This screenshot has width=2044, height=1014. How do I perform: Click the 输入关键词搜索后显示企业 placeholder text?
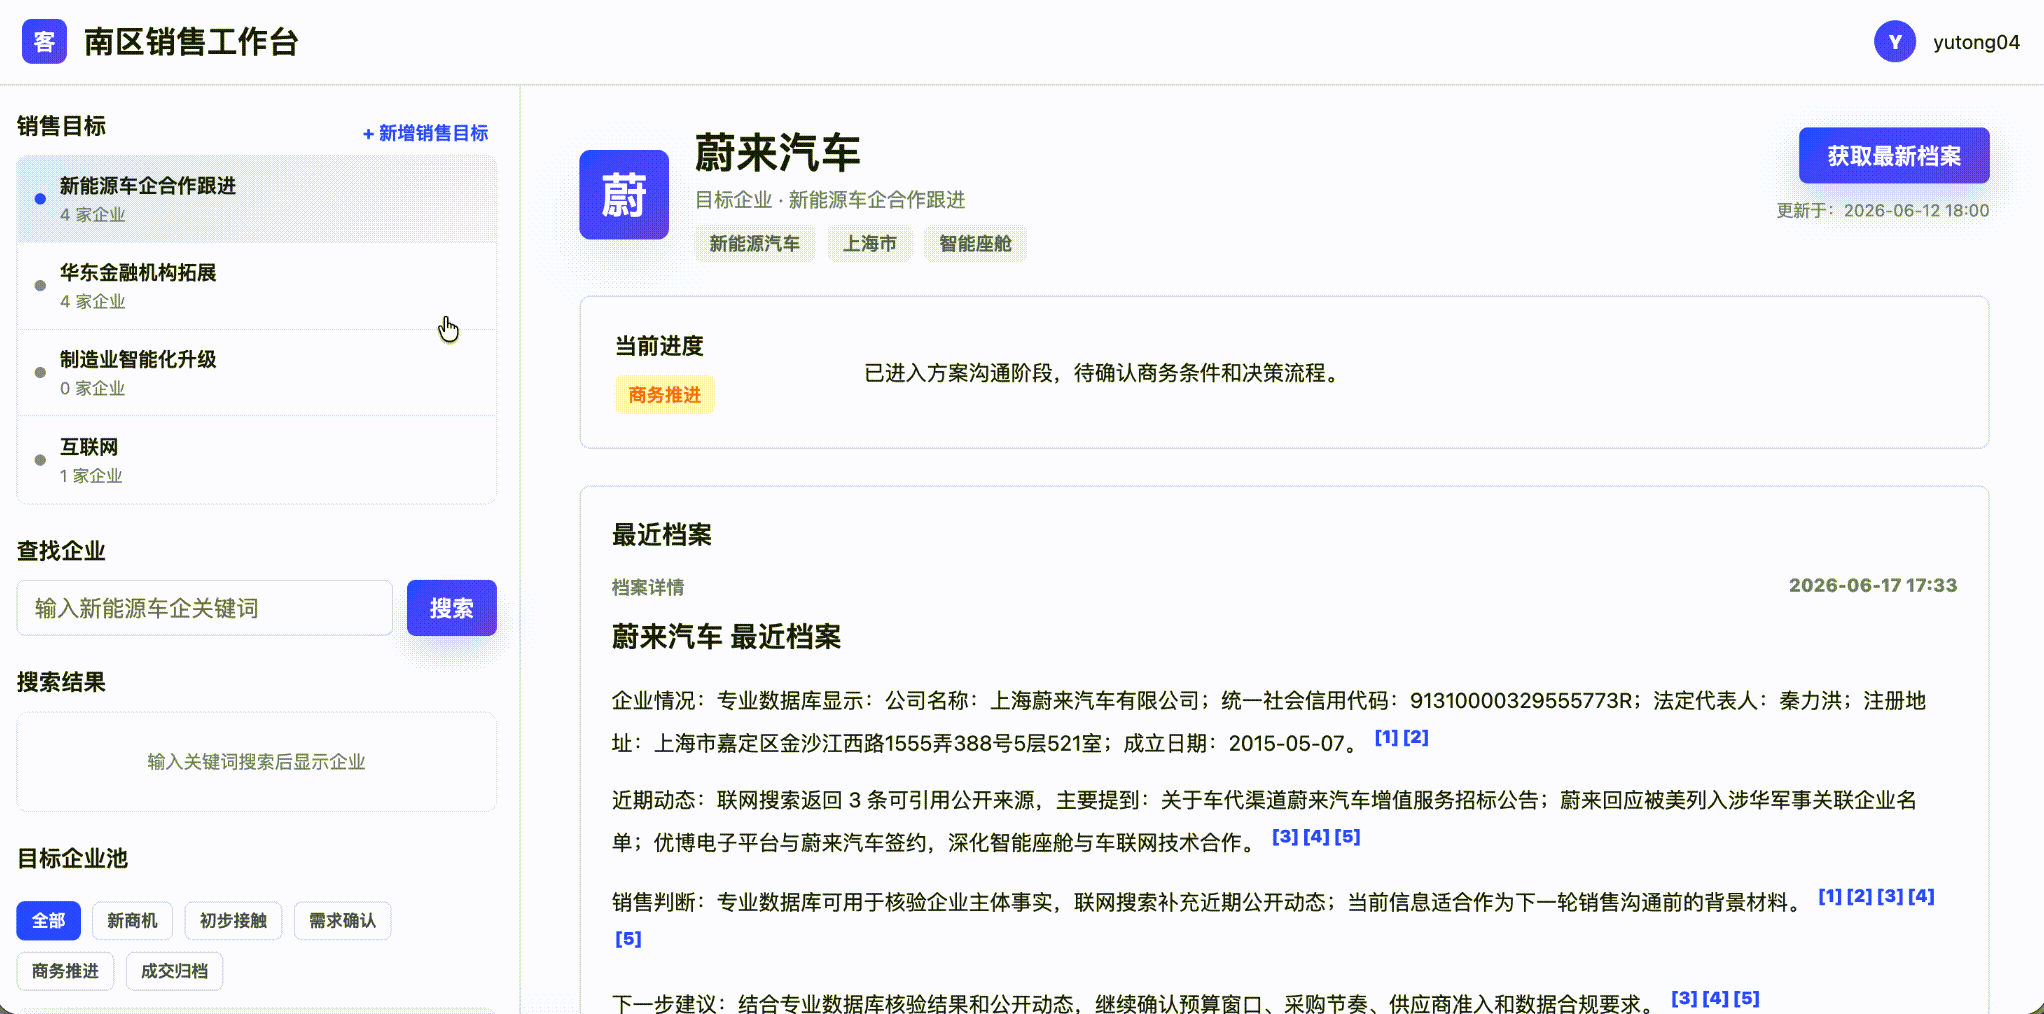point(256,762)
